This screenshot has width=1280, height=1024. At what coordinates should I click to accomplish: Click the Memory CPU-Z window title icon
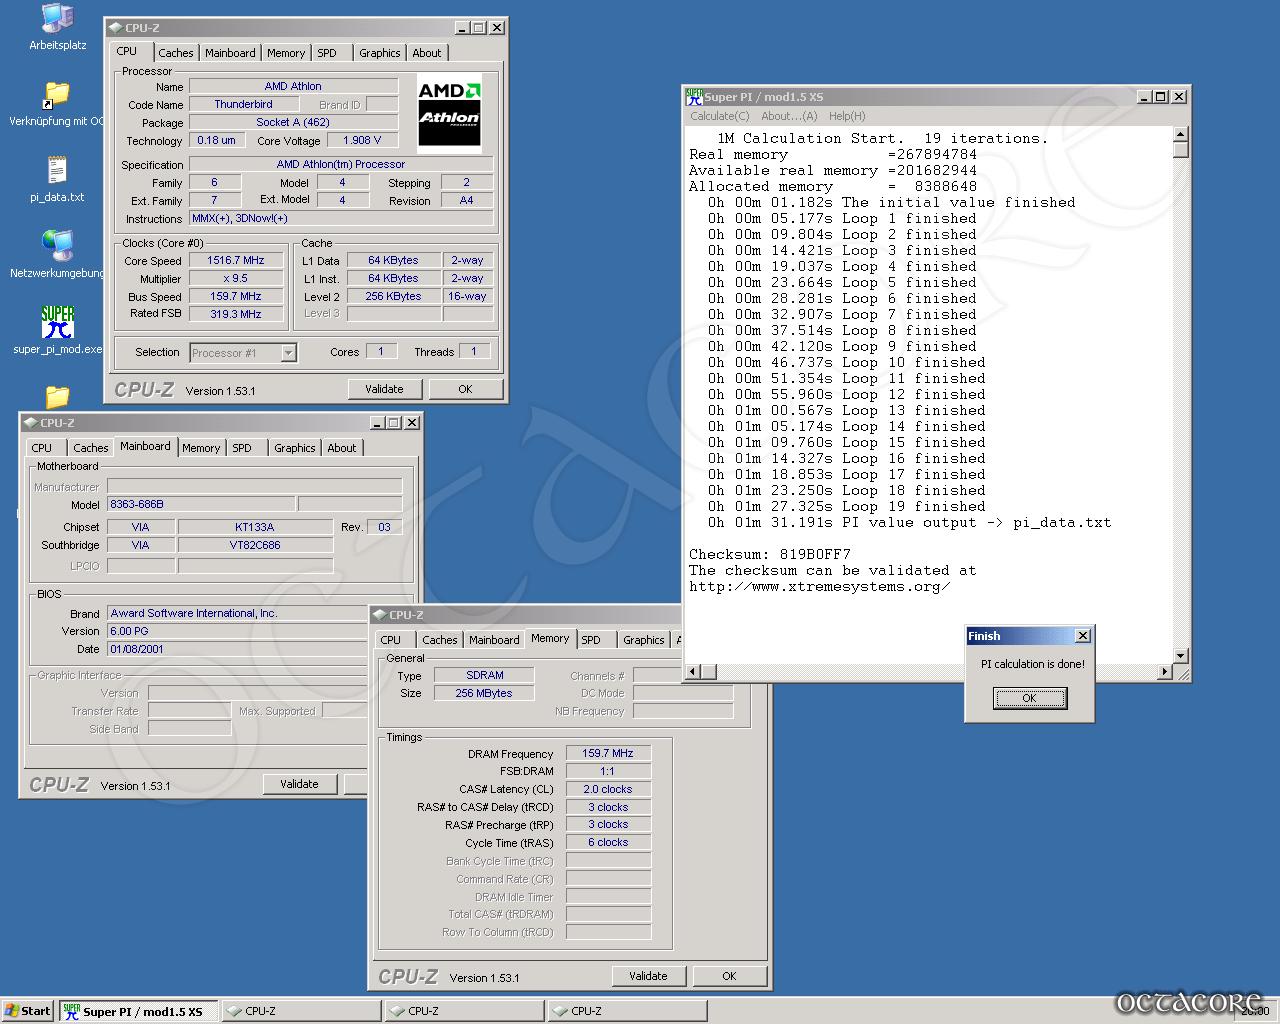pos(378,615)
